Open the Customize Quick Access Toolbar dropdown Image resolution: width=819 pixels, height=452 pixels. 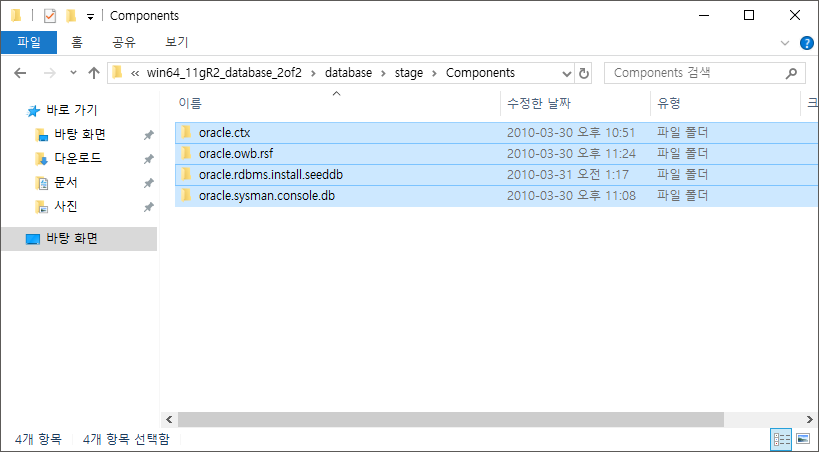tap(90, 17)
